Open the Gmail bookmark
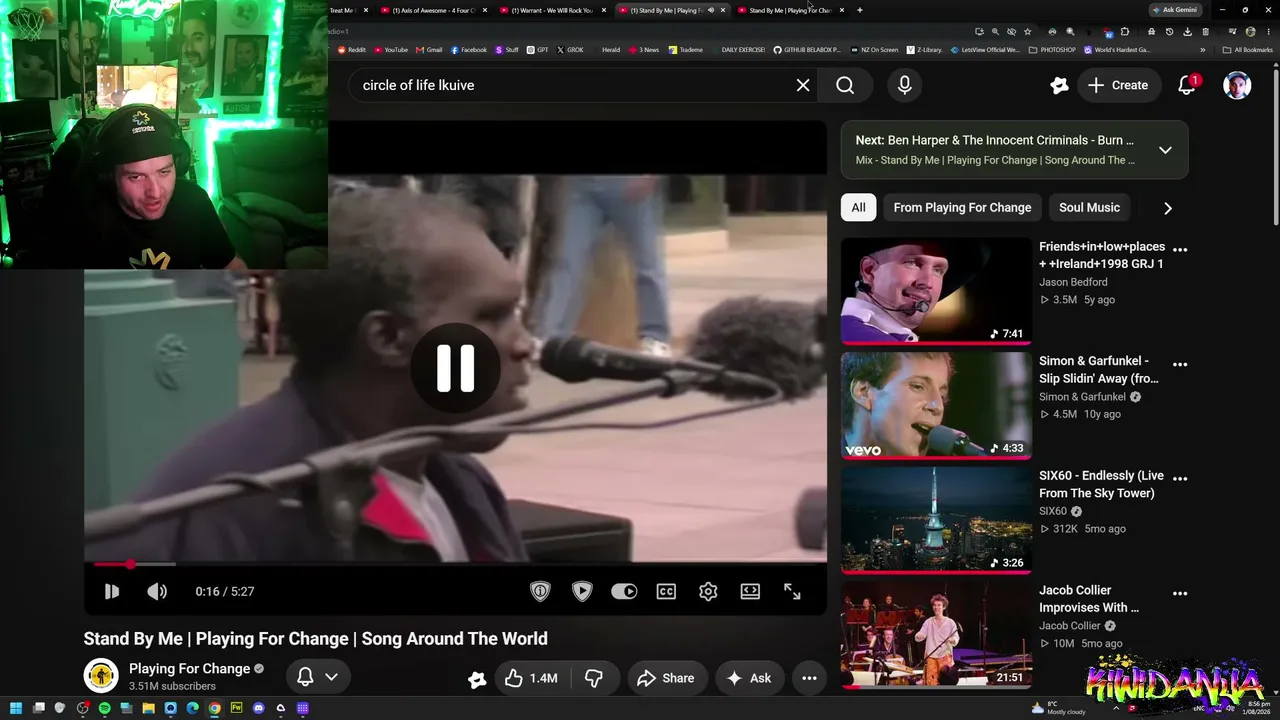The width and height of the screenshot is (1280, 720). (x=430, y=49)
